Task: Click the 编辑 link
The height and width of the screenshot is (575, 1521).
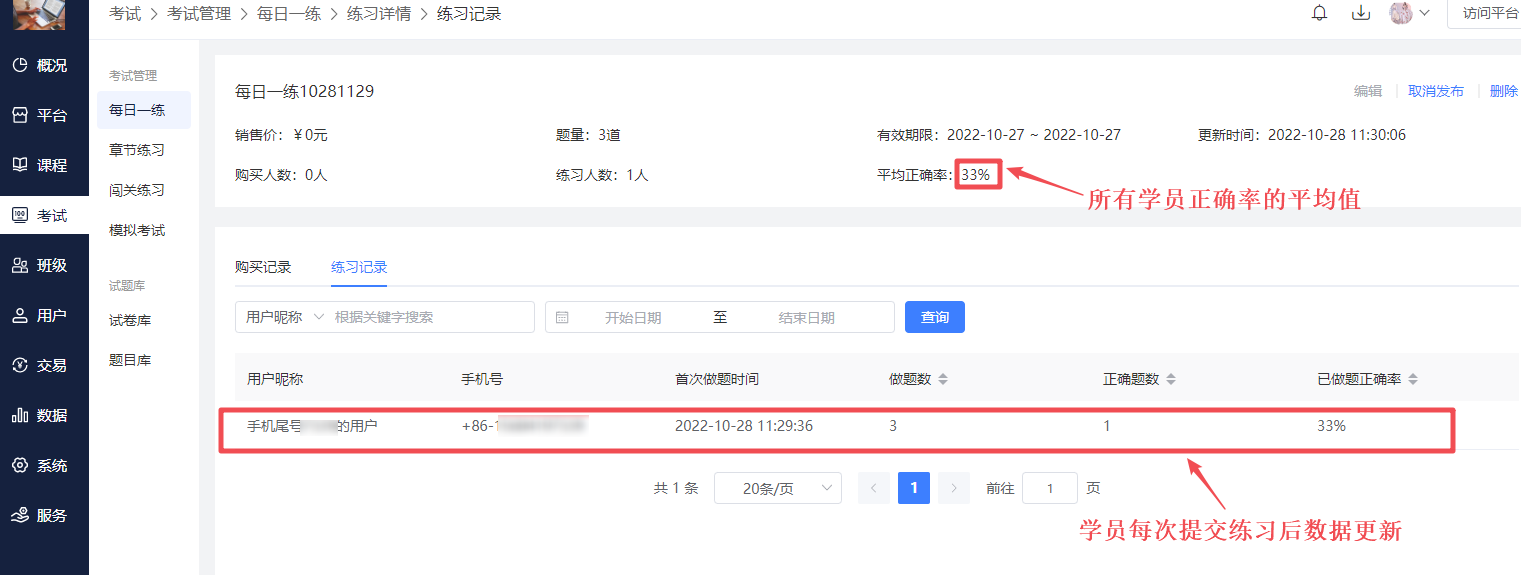Action: (x=1368, y=91)
